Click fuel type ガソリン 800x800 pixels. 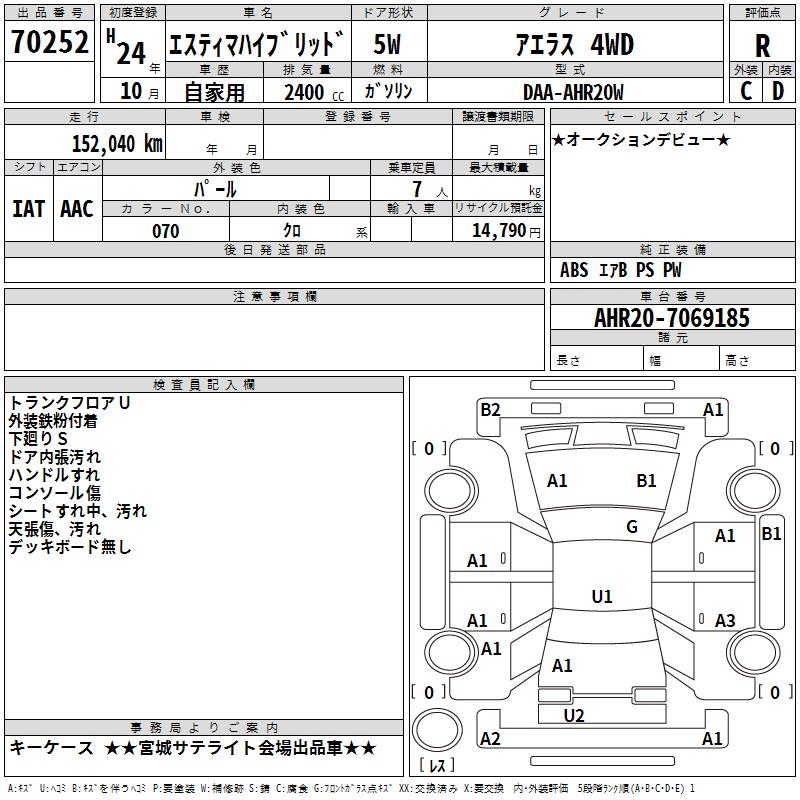click(x=388, y=91)
